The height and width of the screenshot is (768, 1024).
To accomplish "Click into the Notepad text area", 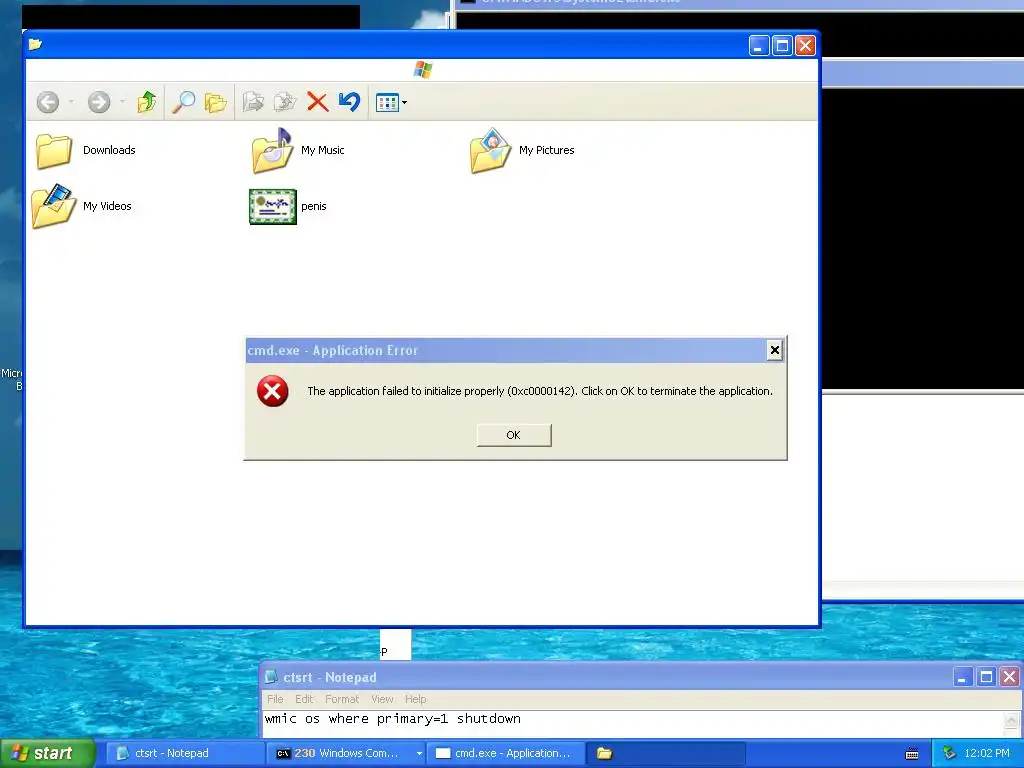I will point(632,724).
